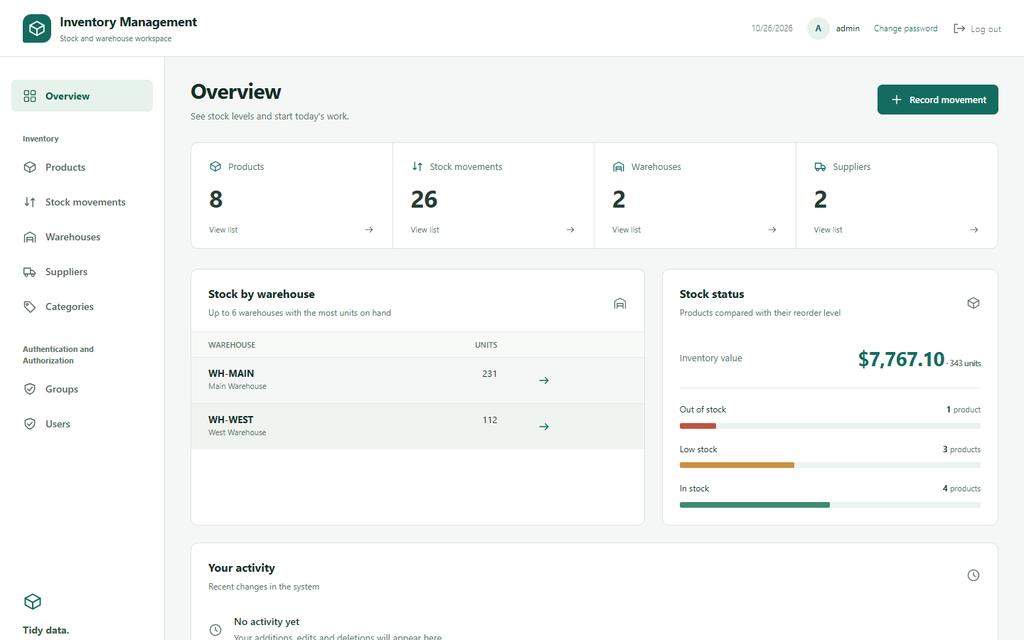The height and width of the screenshot is (640, 1024).
Task: Click the Products box icon in sidebar
Action: point(30,167)
